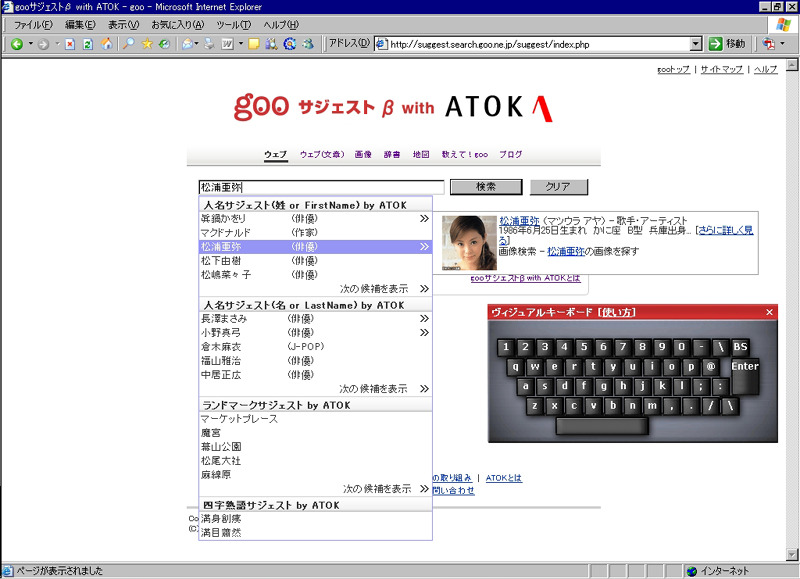The image size is (800, 579).
Task: Click the 松浦亜弥 profile photo thumbnail
Action: [469, 243]
